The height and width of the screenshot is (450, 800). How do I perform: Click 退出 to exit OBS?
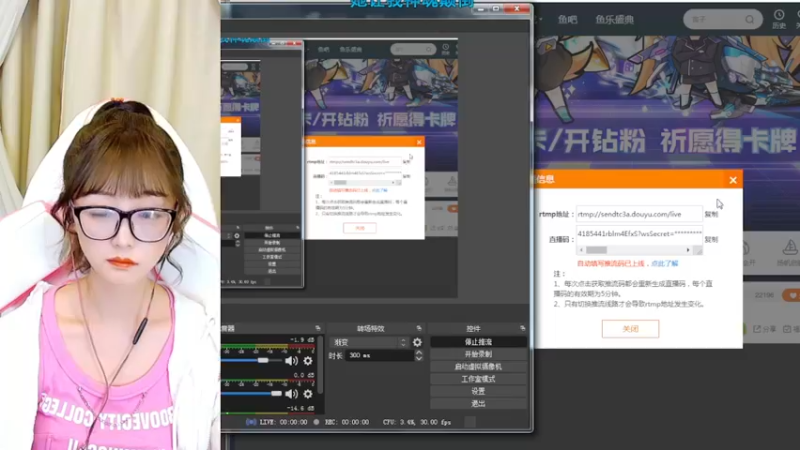click(x=478, y=404)
